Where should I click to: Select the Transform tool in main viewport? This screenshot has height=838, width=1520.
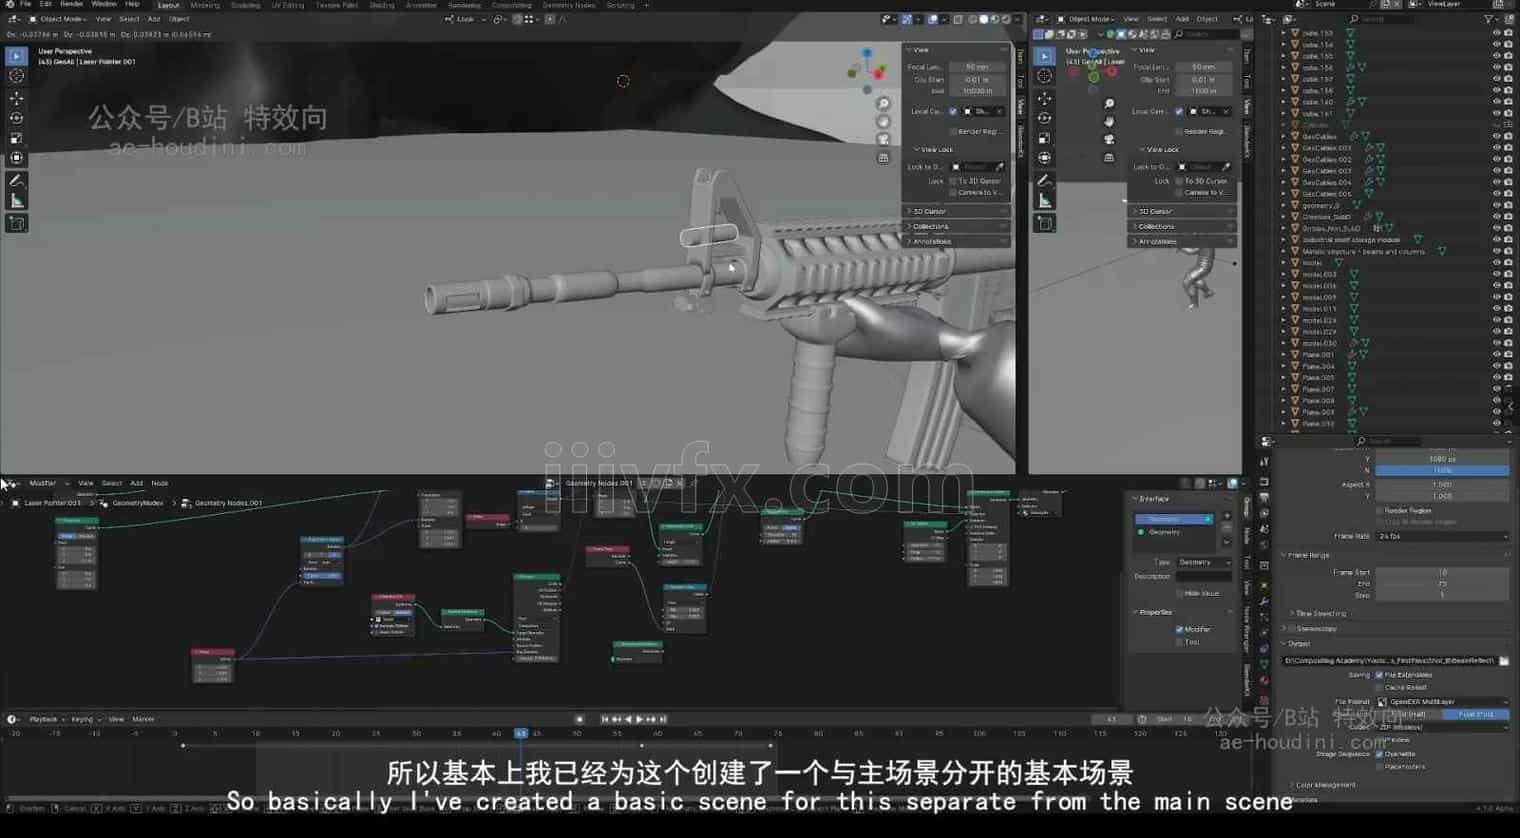pyautogui.click(x=16, y=158)
